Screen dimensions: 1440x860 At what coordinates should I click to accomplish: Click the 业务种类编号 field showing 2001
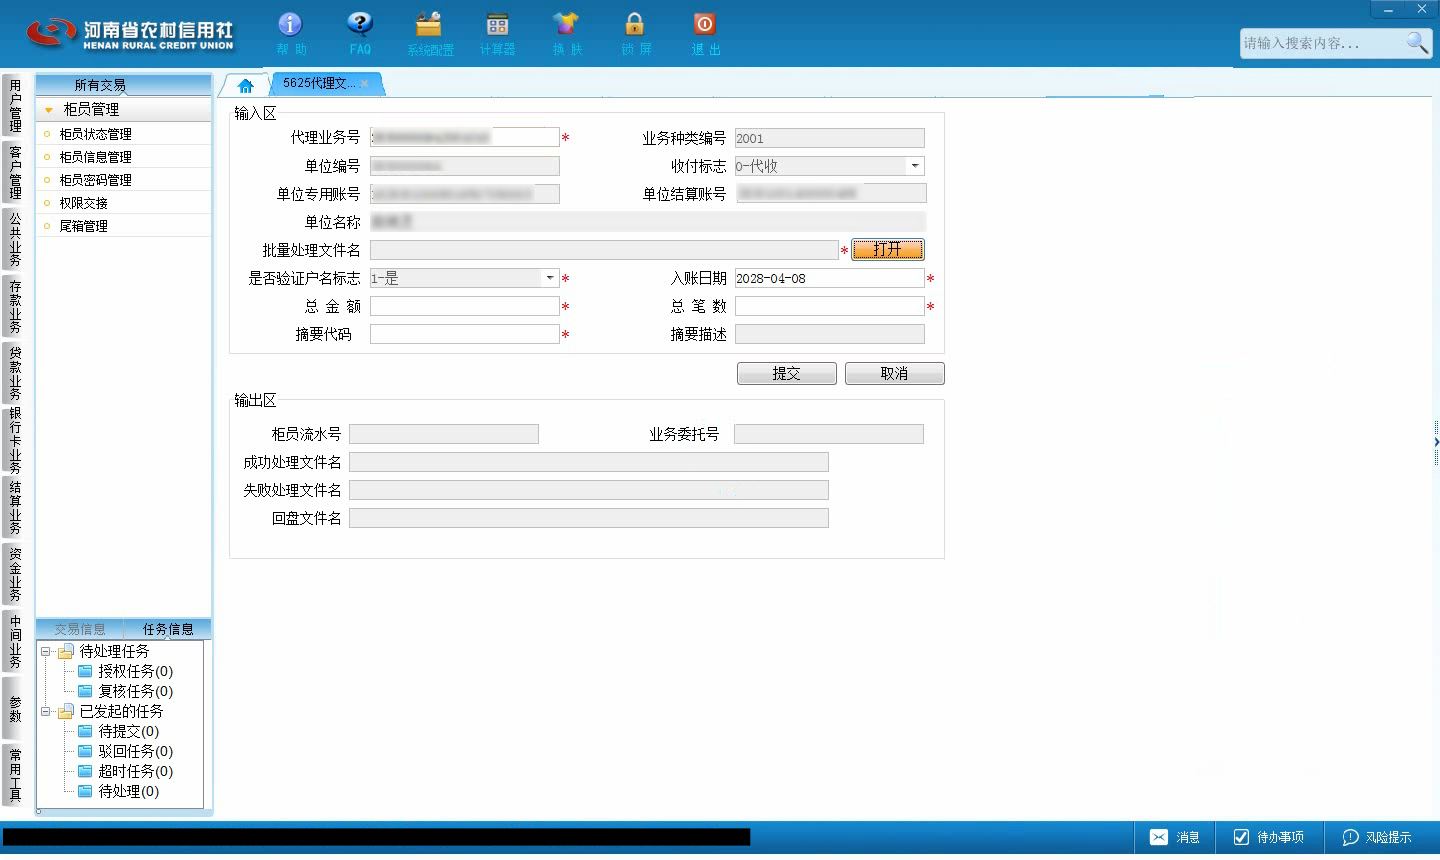coord(830,138)
